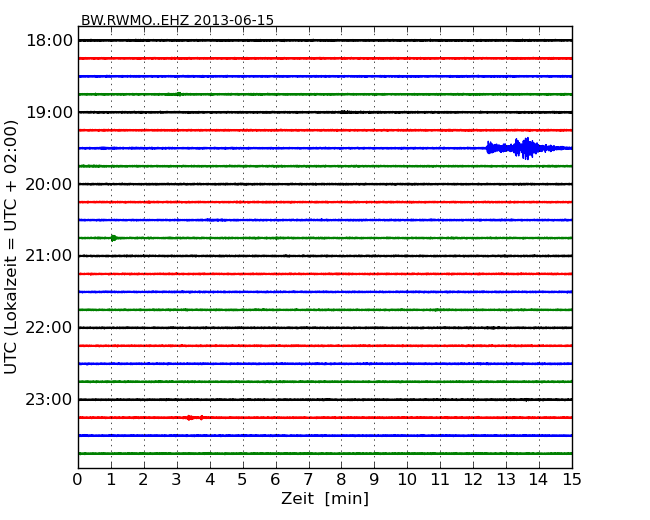Click x-axis tick label 12
The image size is (650, 520).
[473, 480]
